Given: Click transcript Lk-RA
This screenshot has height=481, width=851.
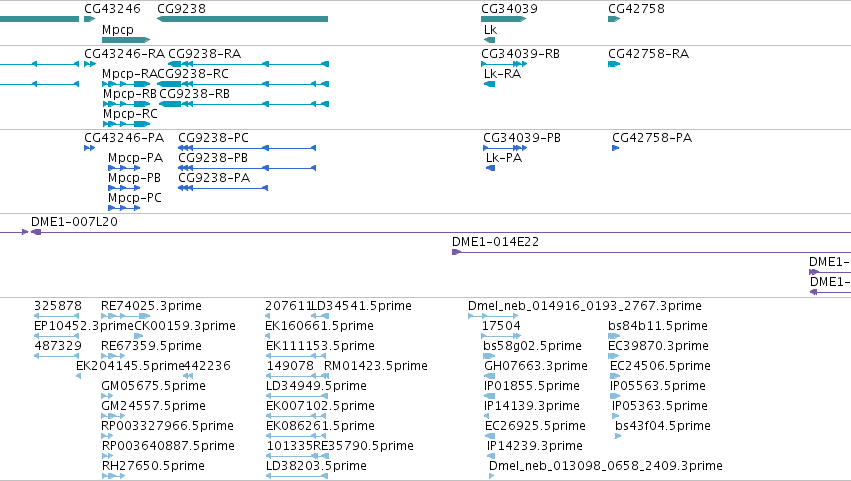Looking at the screenshot, I should point(503,74).
